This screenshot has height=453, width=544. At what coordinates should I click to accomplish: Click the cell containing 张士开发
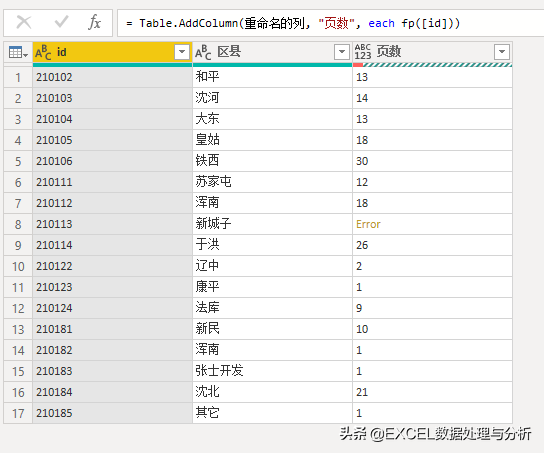click(272, 371)
